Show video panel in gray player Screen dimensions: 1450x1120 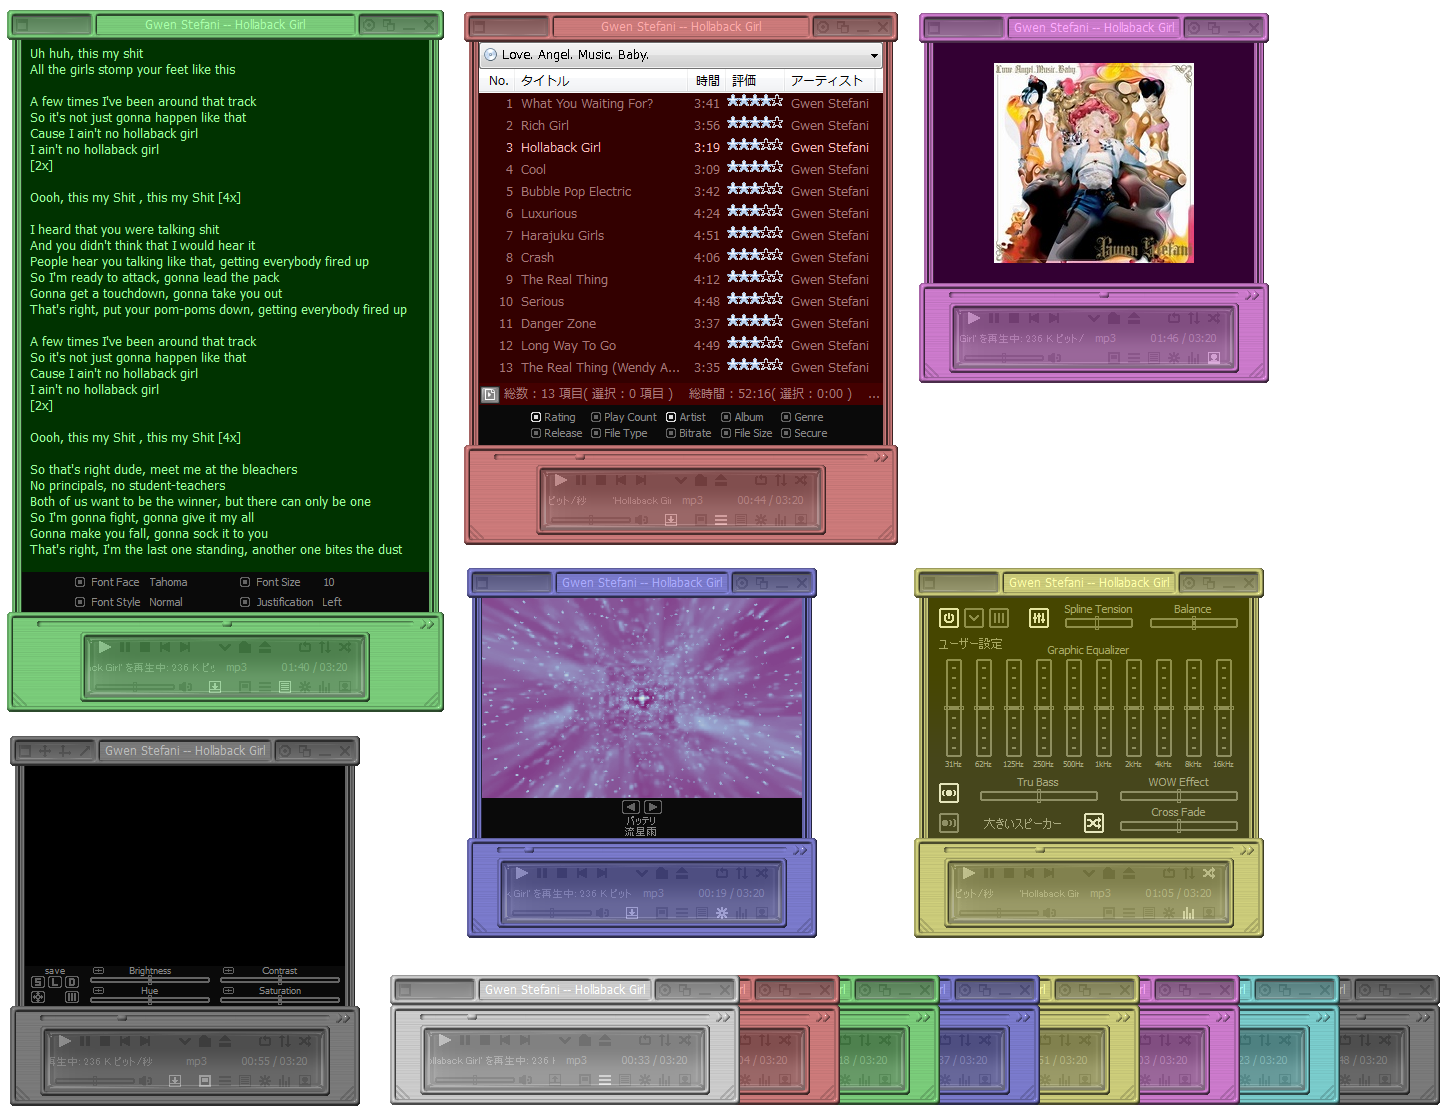[205, 1081]
